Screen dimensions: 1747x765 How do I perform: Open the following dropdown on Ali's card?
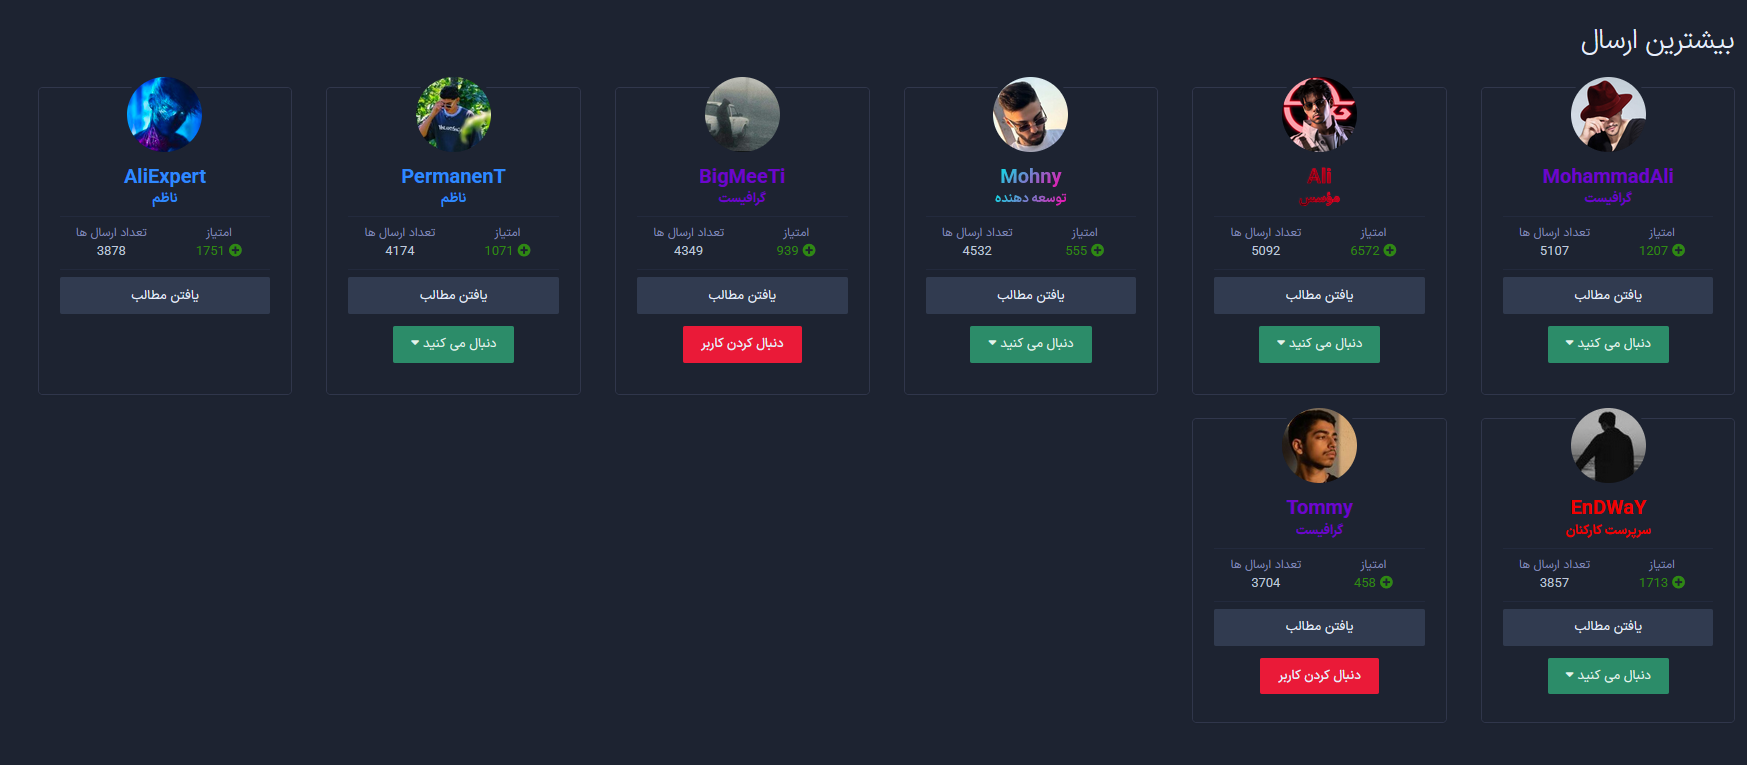[1319, 344]
